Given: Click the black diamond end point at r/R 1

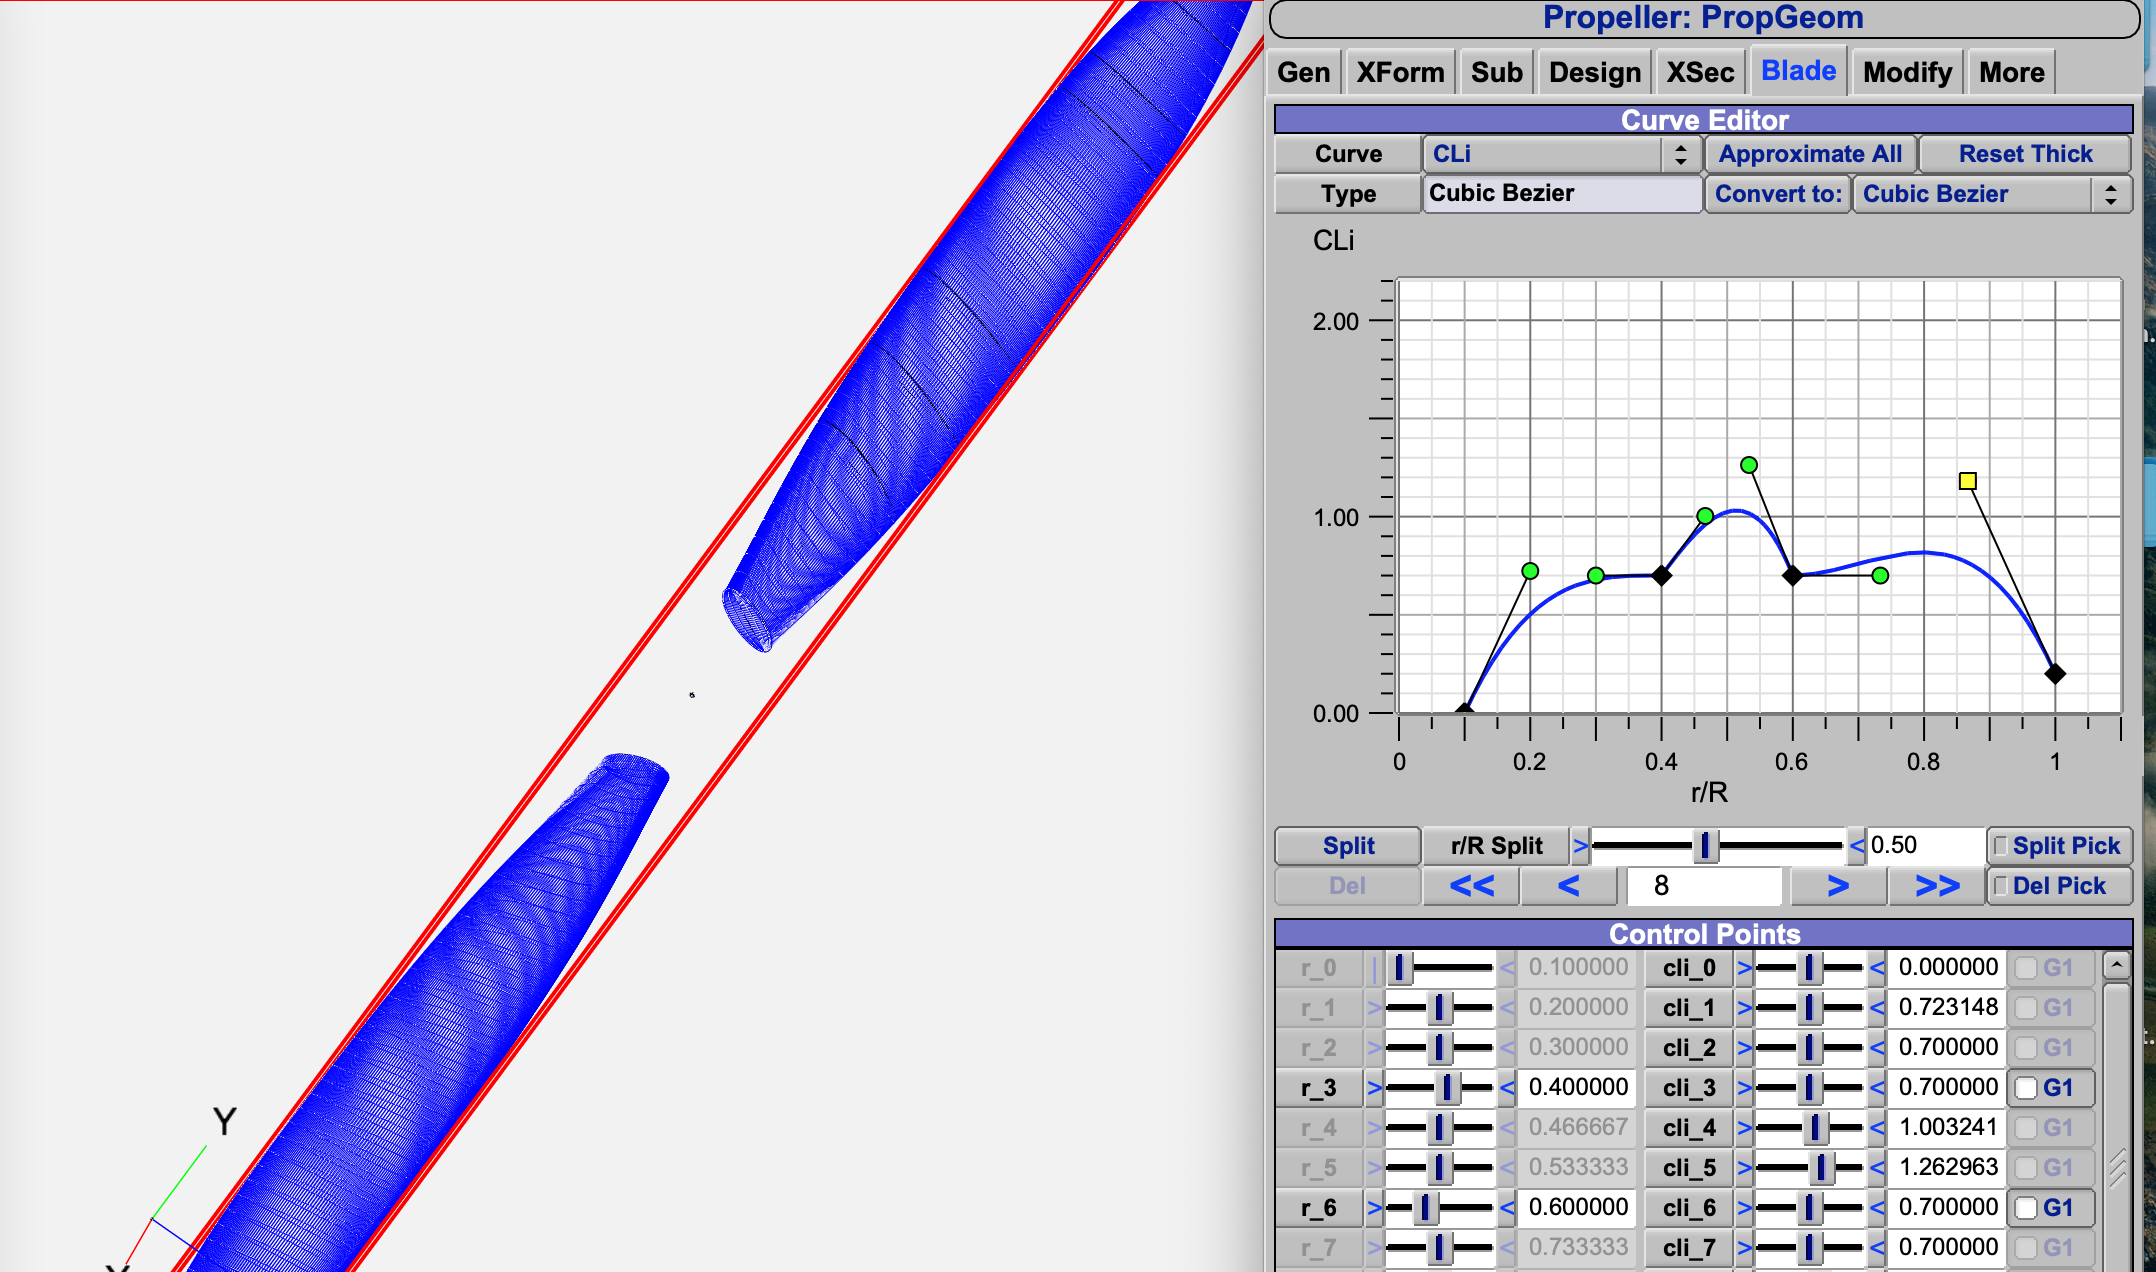Looking at the screenshot, I should tap(2054, 674).
